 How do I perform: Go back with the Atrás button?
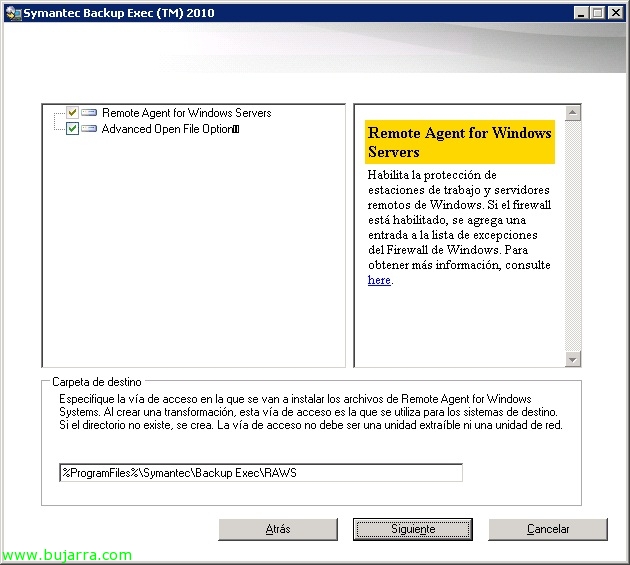[x=278, y=529]
